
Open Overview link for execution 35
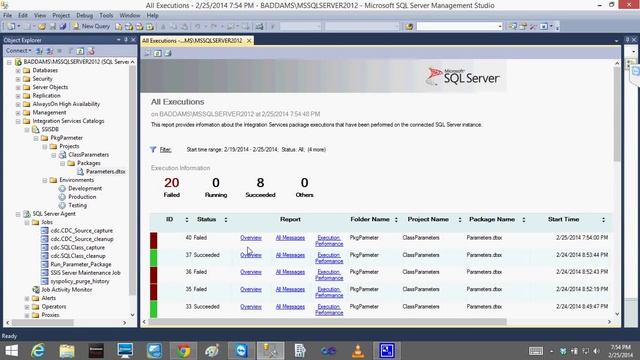[x=251, y=289]
